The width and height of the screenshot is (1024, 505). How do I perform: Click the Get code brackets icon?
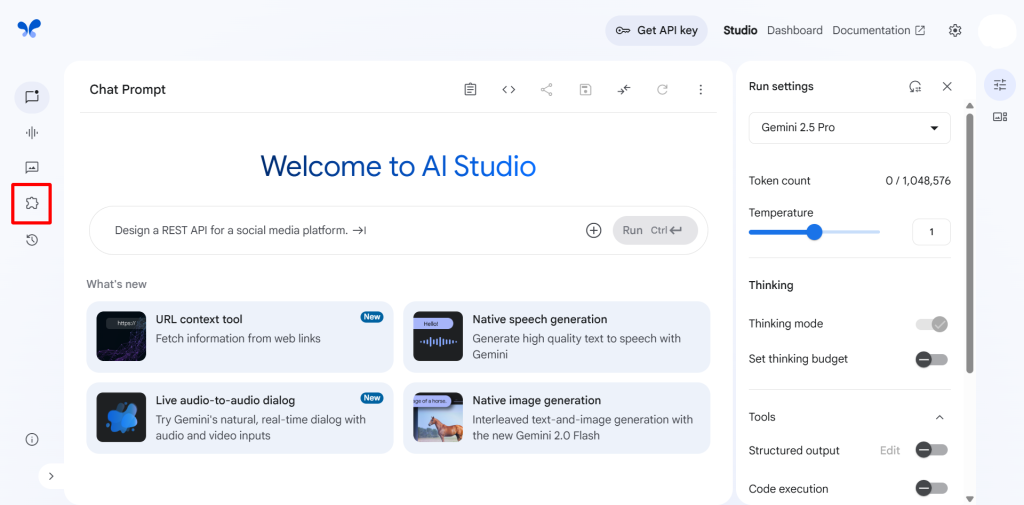click(x=509, y=90)
